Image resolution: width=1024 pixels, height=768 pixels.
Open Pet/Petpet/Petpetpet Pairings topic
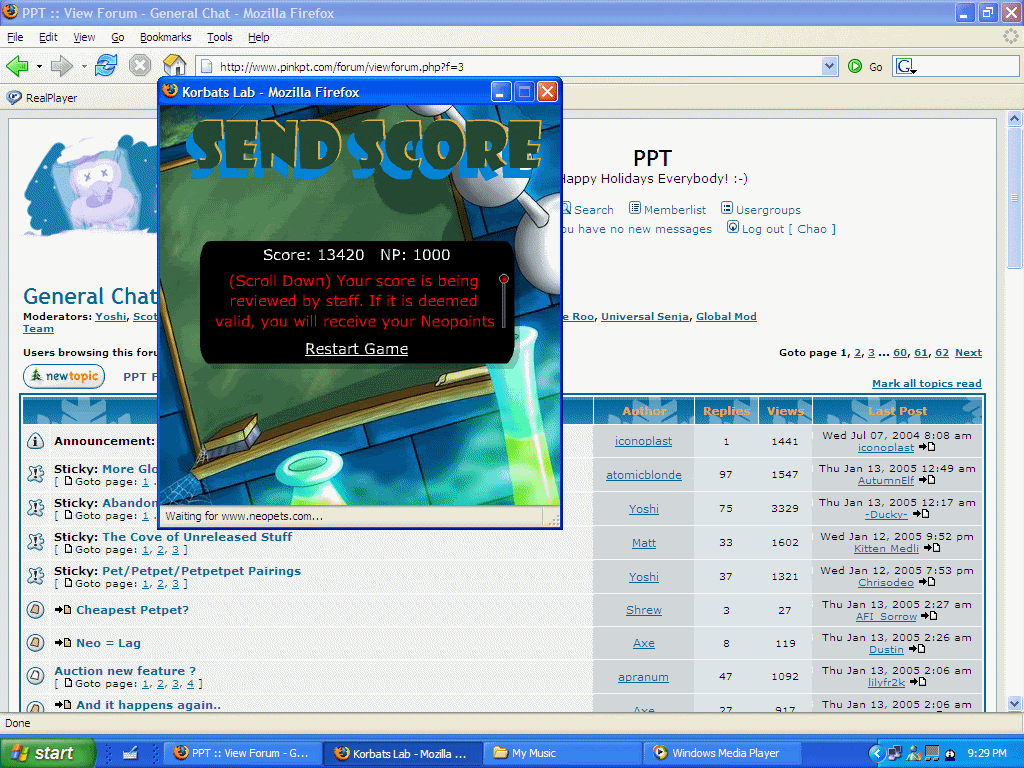coord(201,571)
